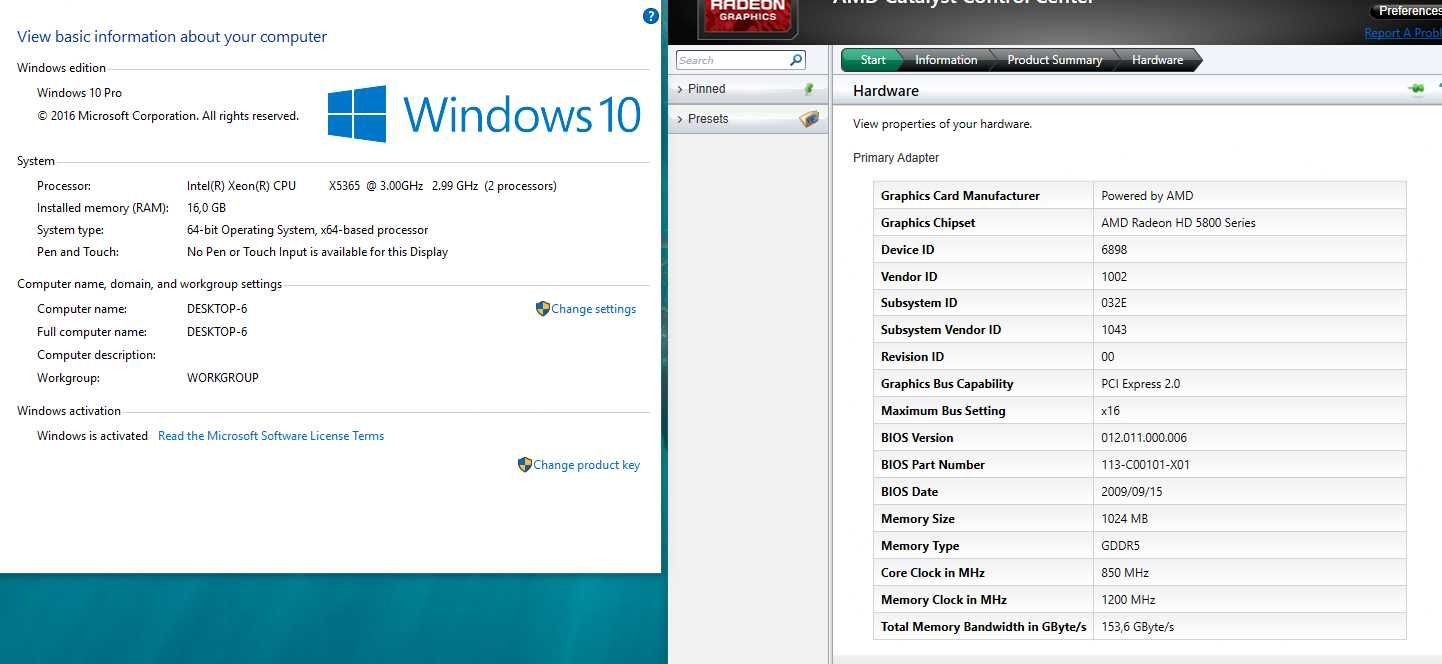Select the Core Clock value 850 MHz
1442x664 pixels.
click(1125, 573)
